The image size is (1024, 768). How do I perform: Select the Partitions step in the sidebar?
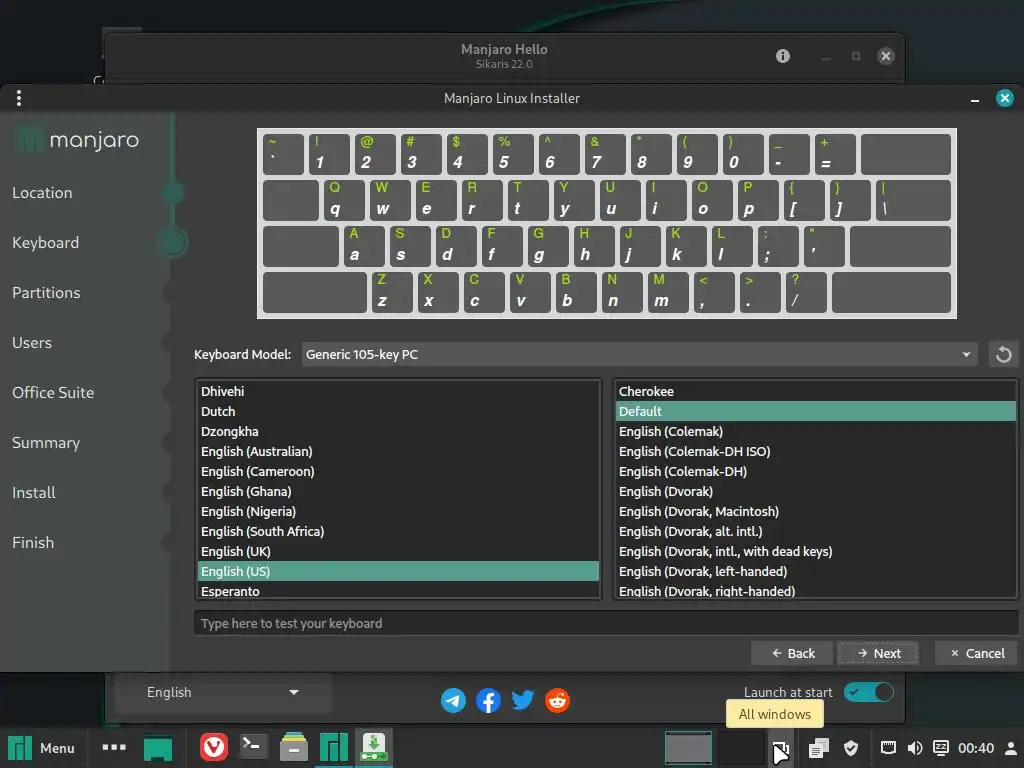(46, 293)
